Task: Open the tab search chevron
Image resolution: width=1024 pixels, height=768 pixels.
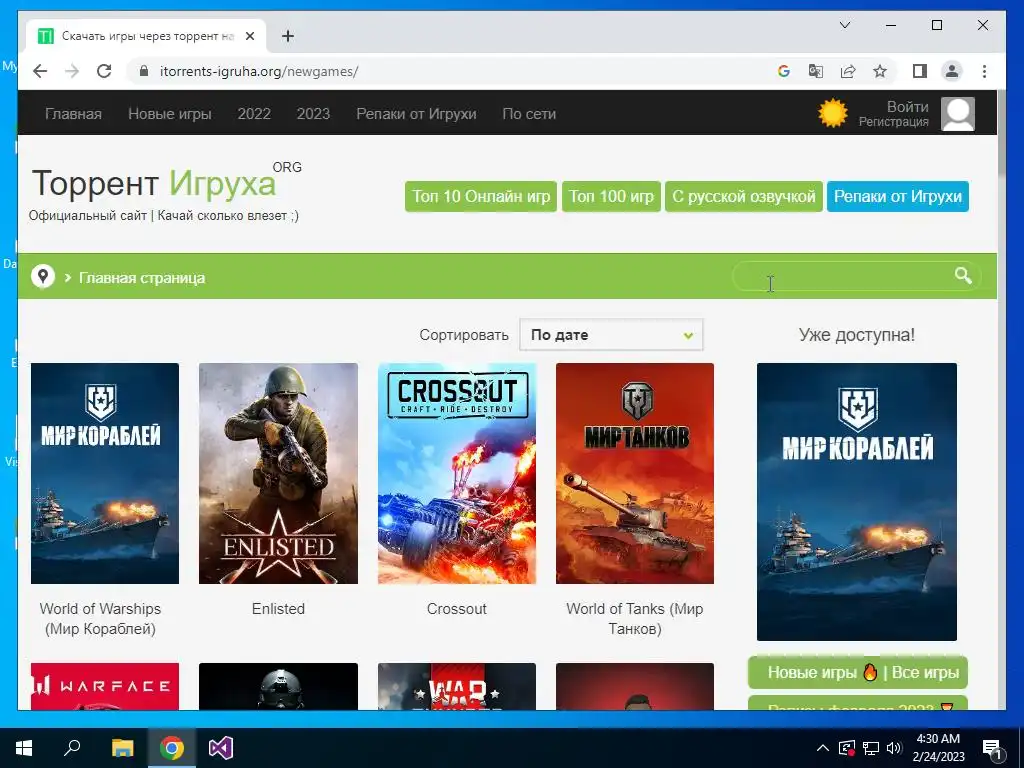Action: [x=844, y=25]
